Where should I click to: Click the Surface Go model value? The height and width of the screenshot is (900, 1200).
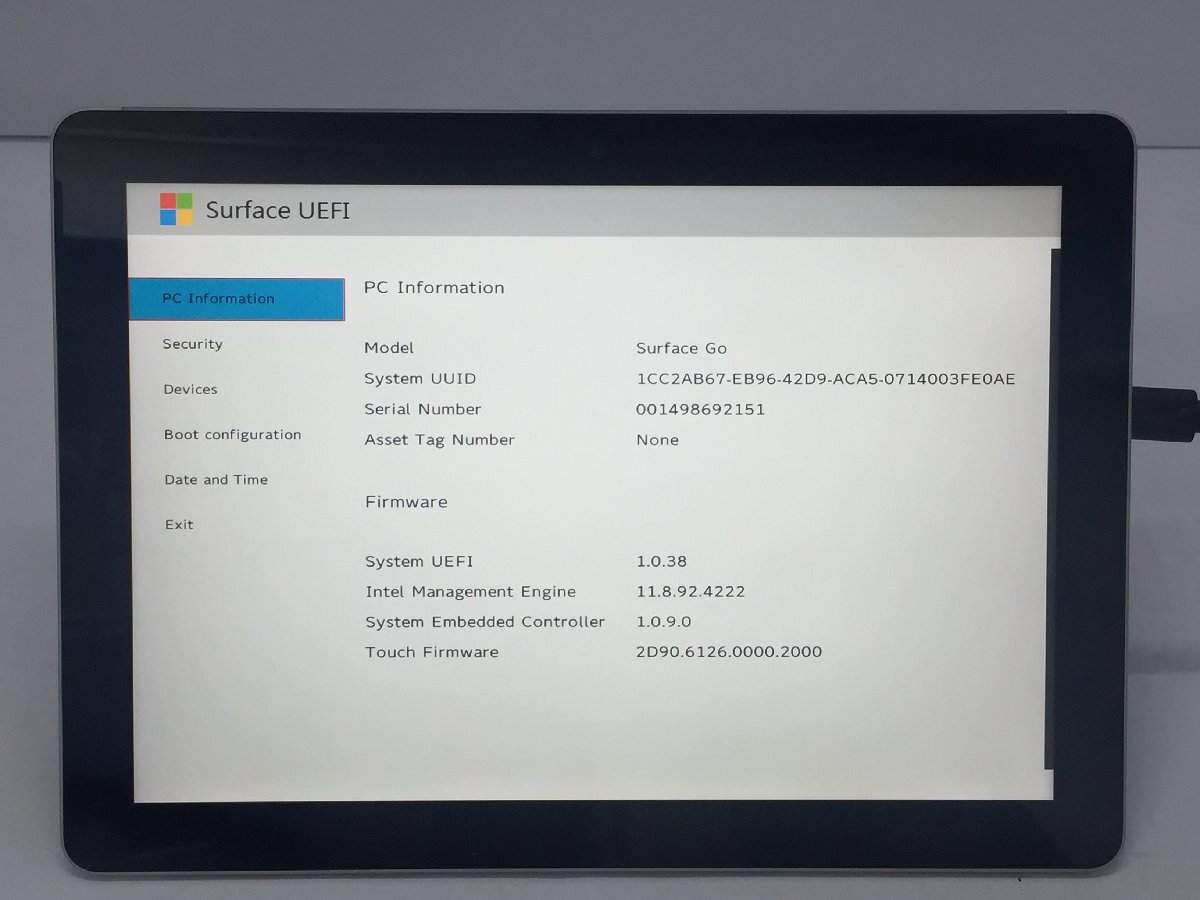click(682, 348)
